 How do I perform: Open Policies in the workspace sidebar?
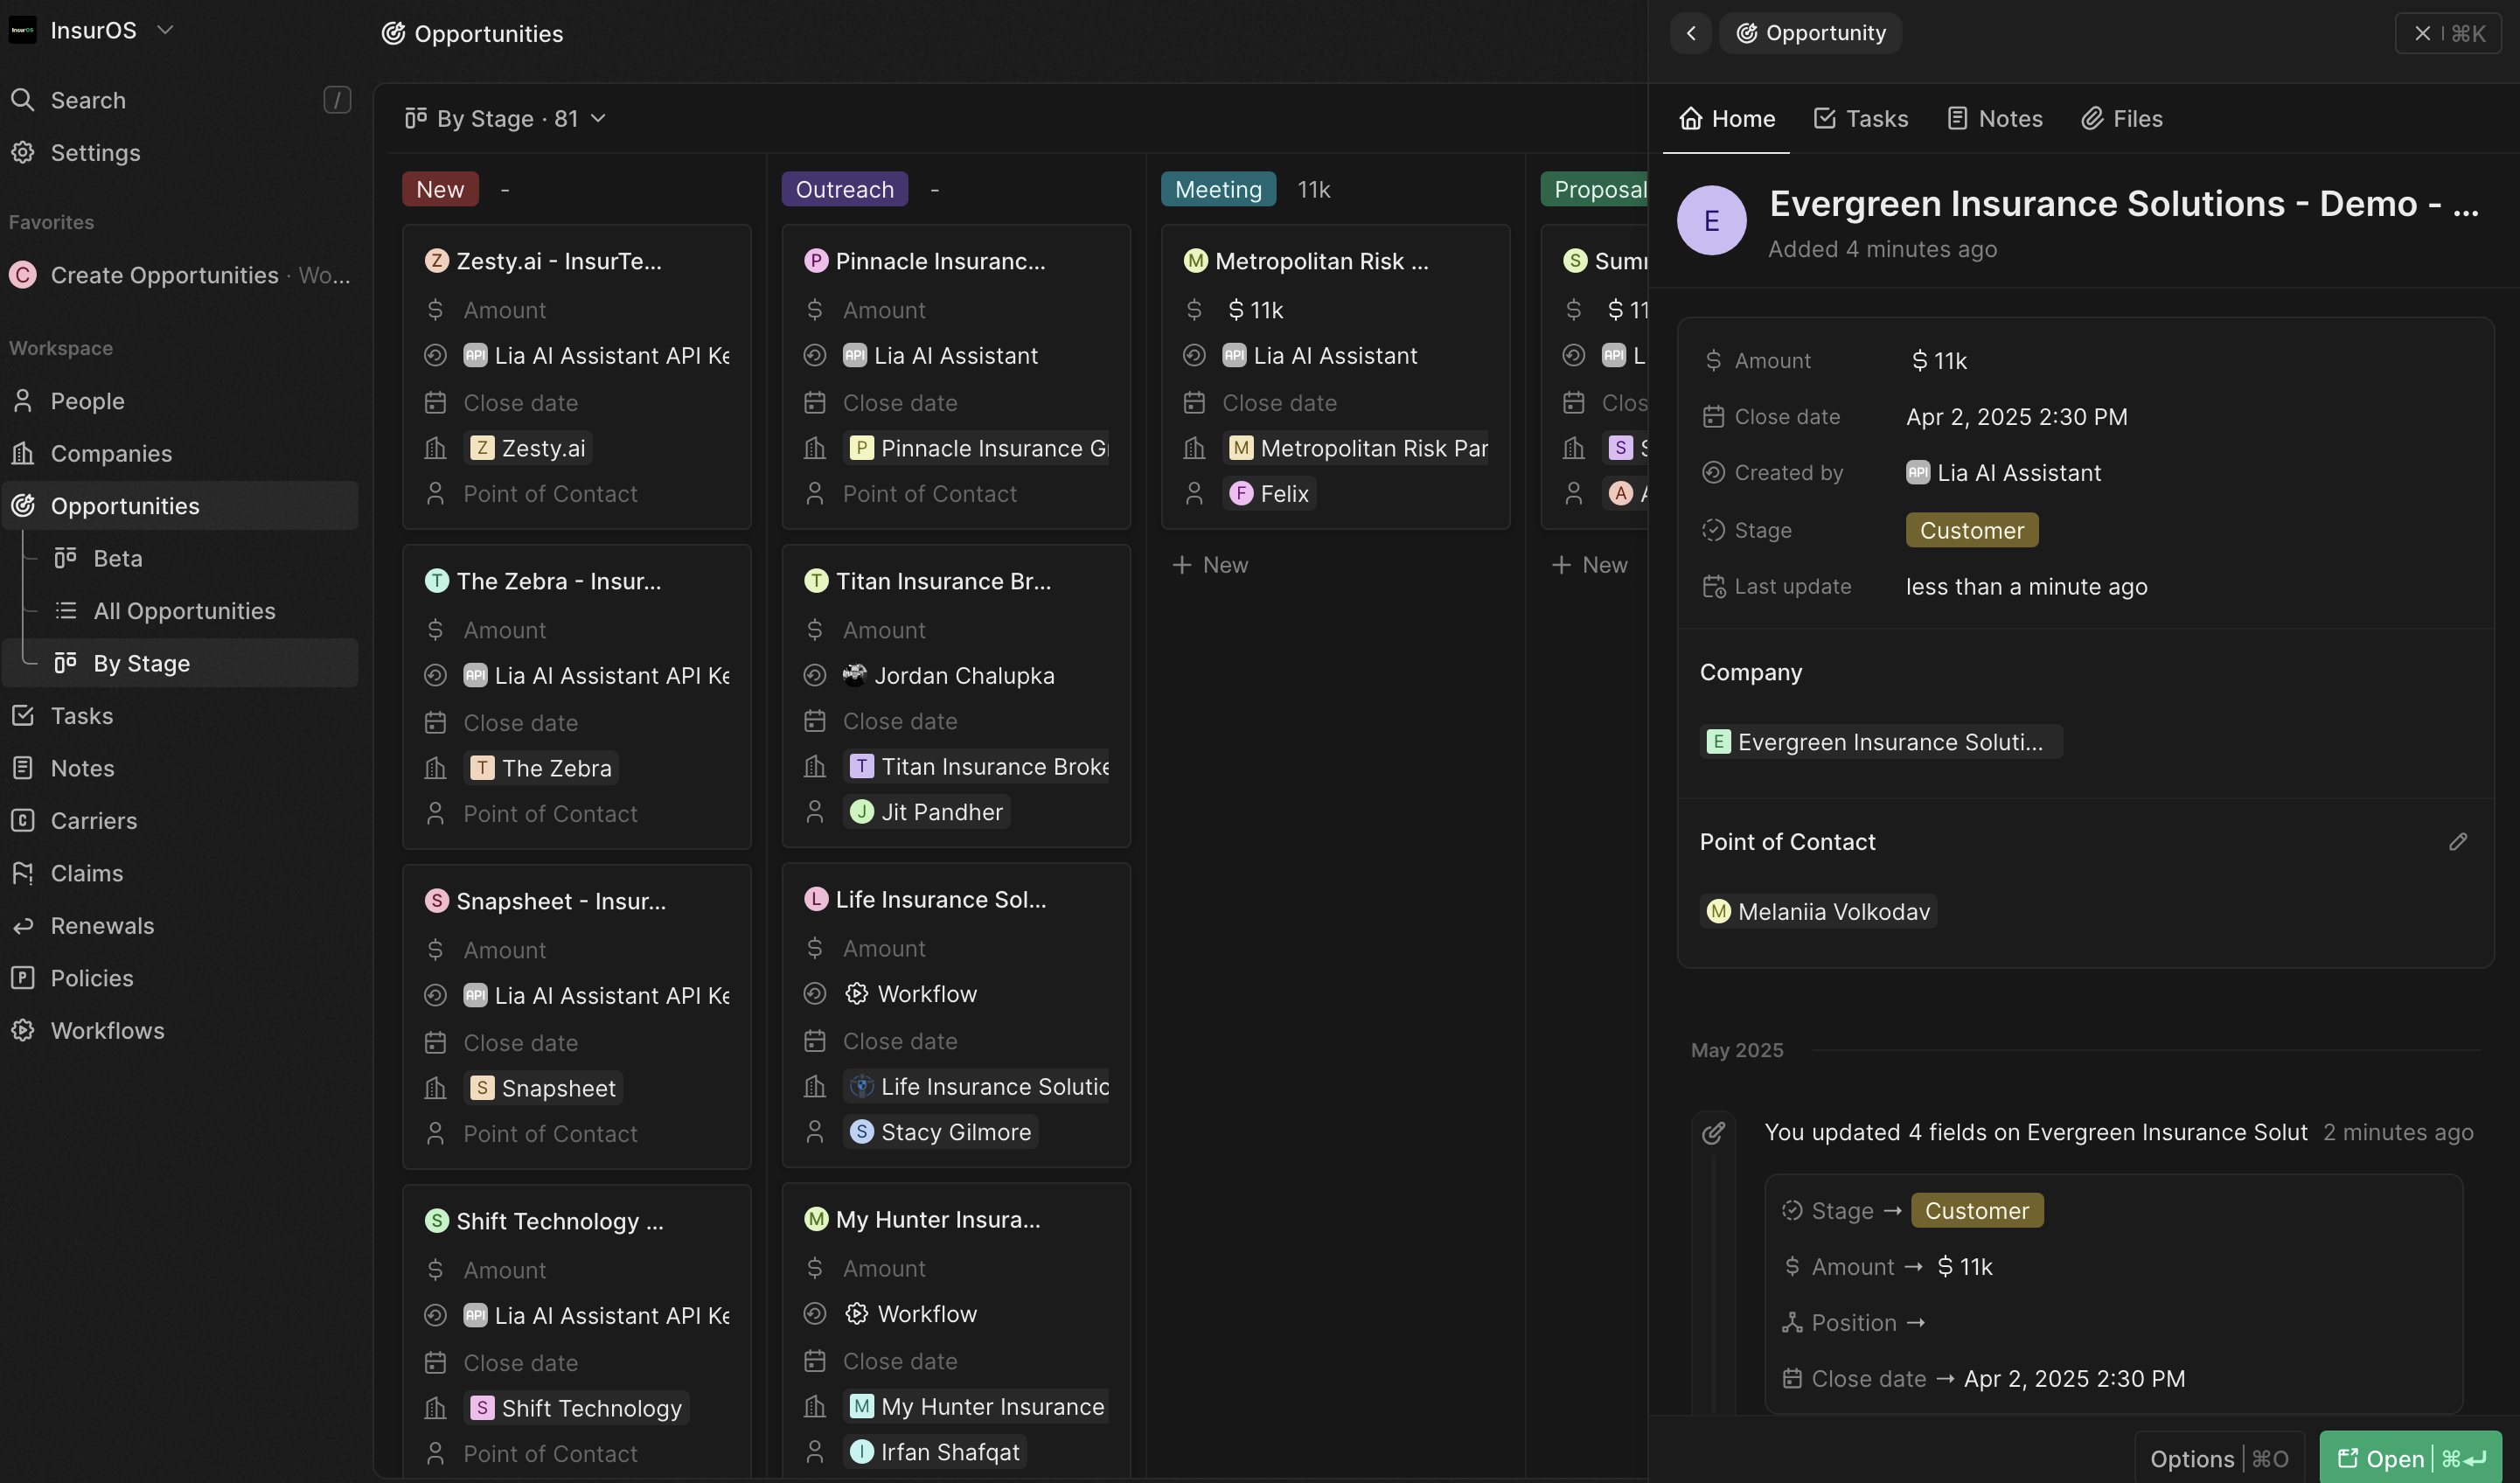[91, 978]
